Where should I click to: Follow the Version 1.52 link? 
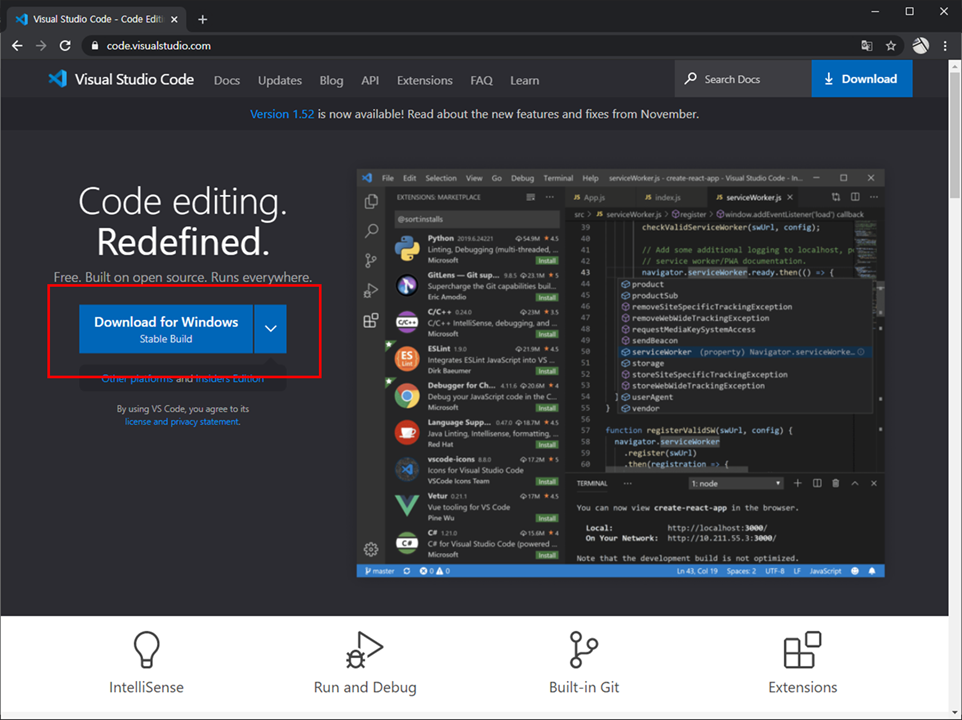[282, 114]
